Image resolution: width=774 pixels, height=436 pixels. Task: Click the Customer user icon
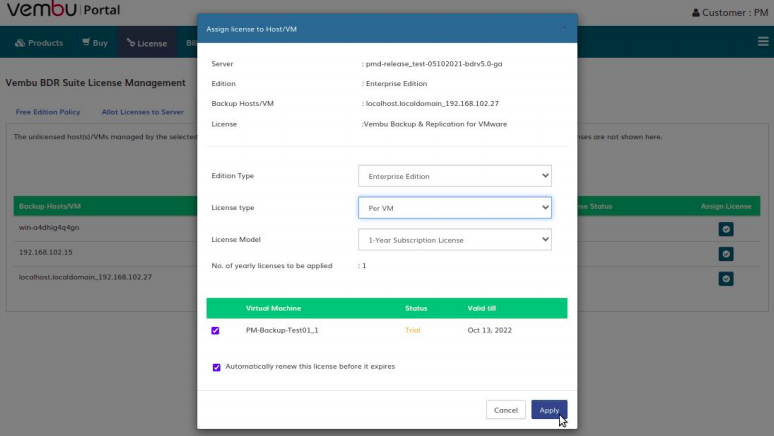(x=696, y=13)
